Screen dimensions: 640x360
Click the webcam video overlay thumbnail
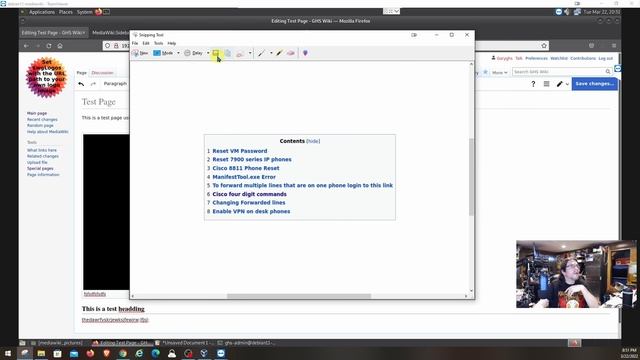[x=576, y=274]
